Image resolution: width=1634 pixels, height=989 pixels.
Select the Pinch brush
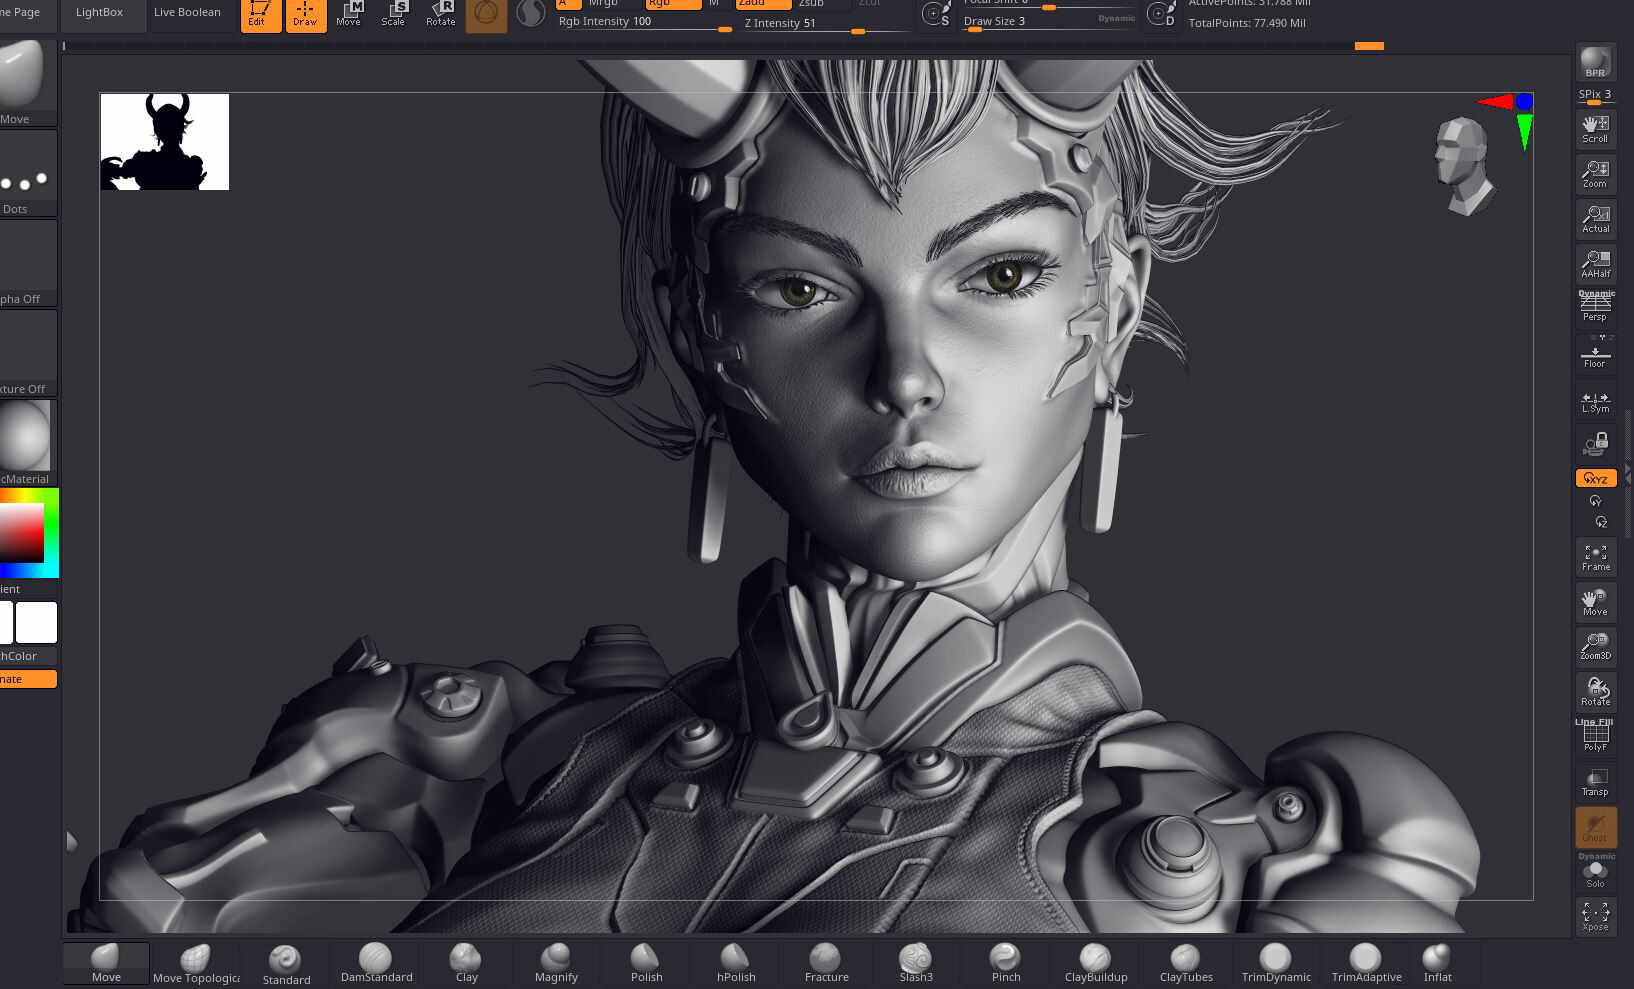pos(1006,963)
